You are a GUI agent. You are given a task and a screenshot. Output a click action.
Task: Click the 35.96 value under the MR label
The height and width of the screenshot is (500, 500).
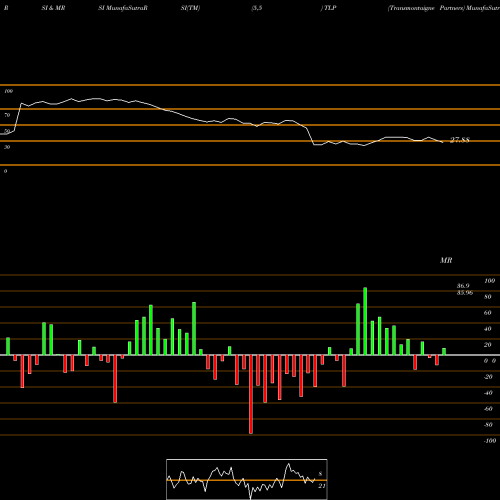(x=465, y=293)
